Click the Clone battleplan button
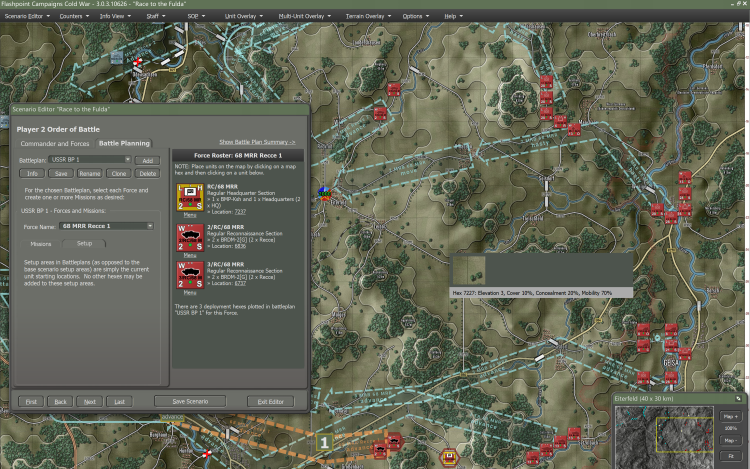 tap(119, 174)
